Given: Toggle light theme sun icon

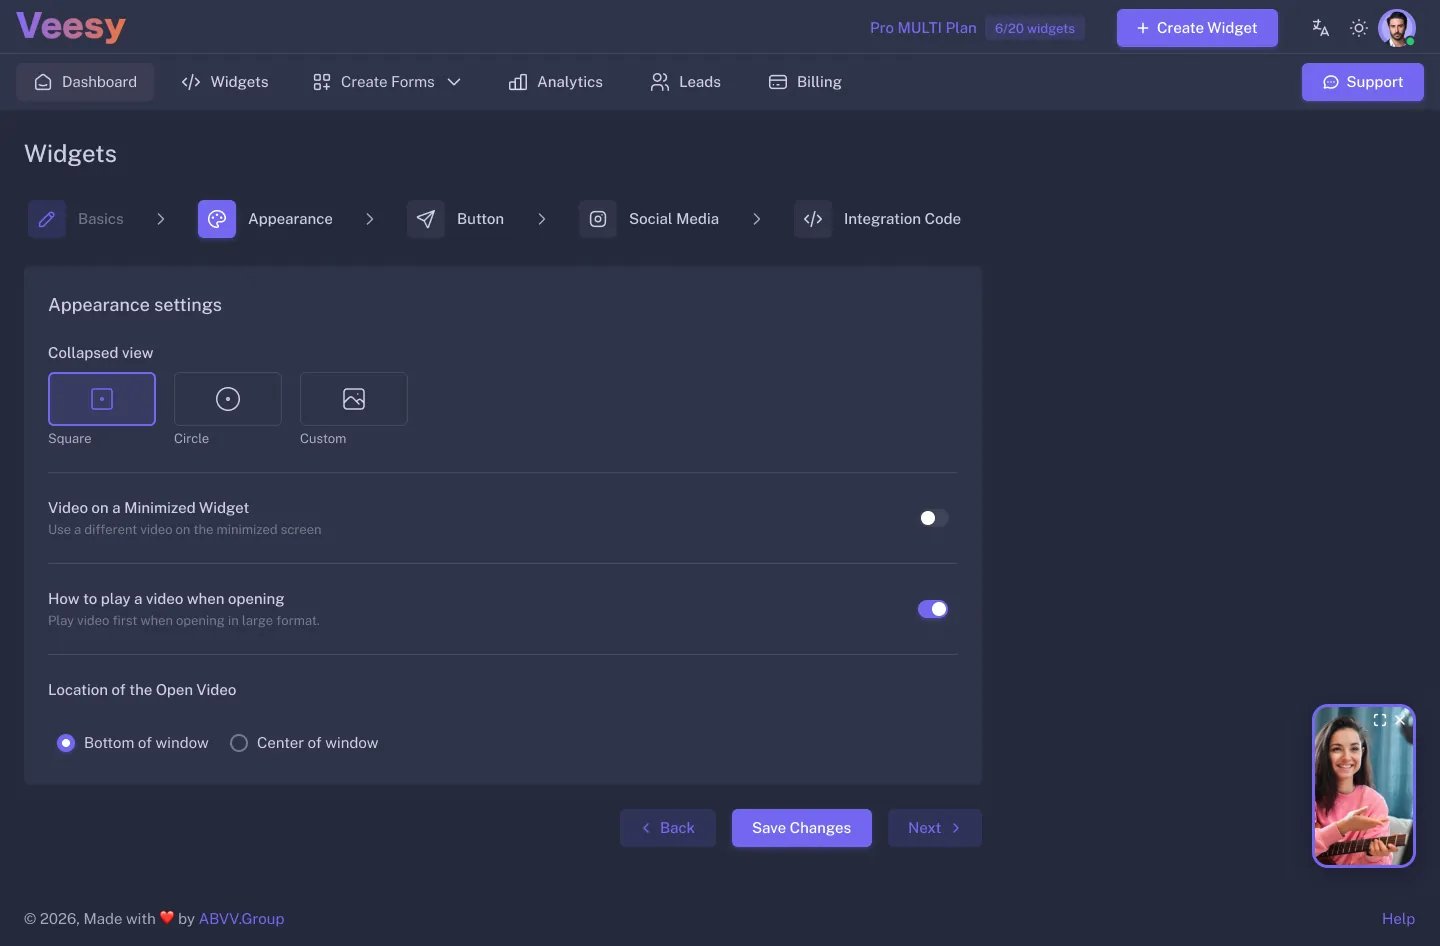Looking at the screenshot, I should [x=1358, y=28].
